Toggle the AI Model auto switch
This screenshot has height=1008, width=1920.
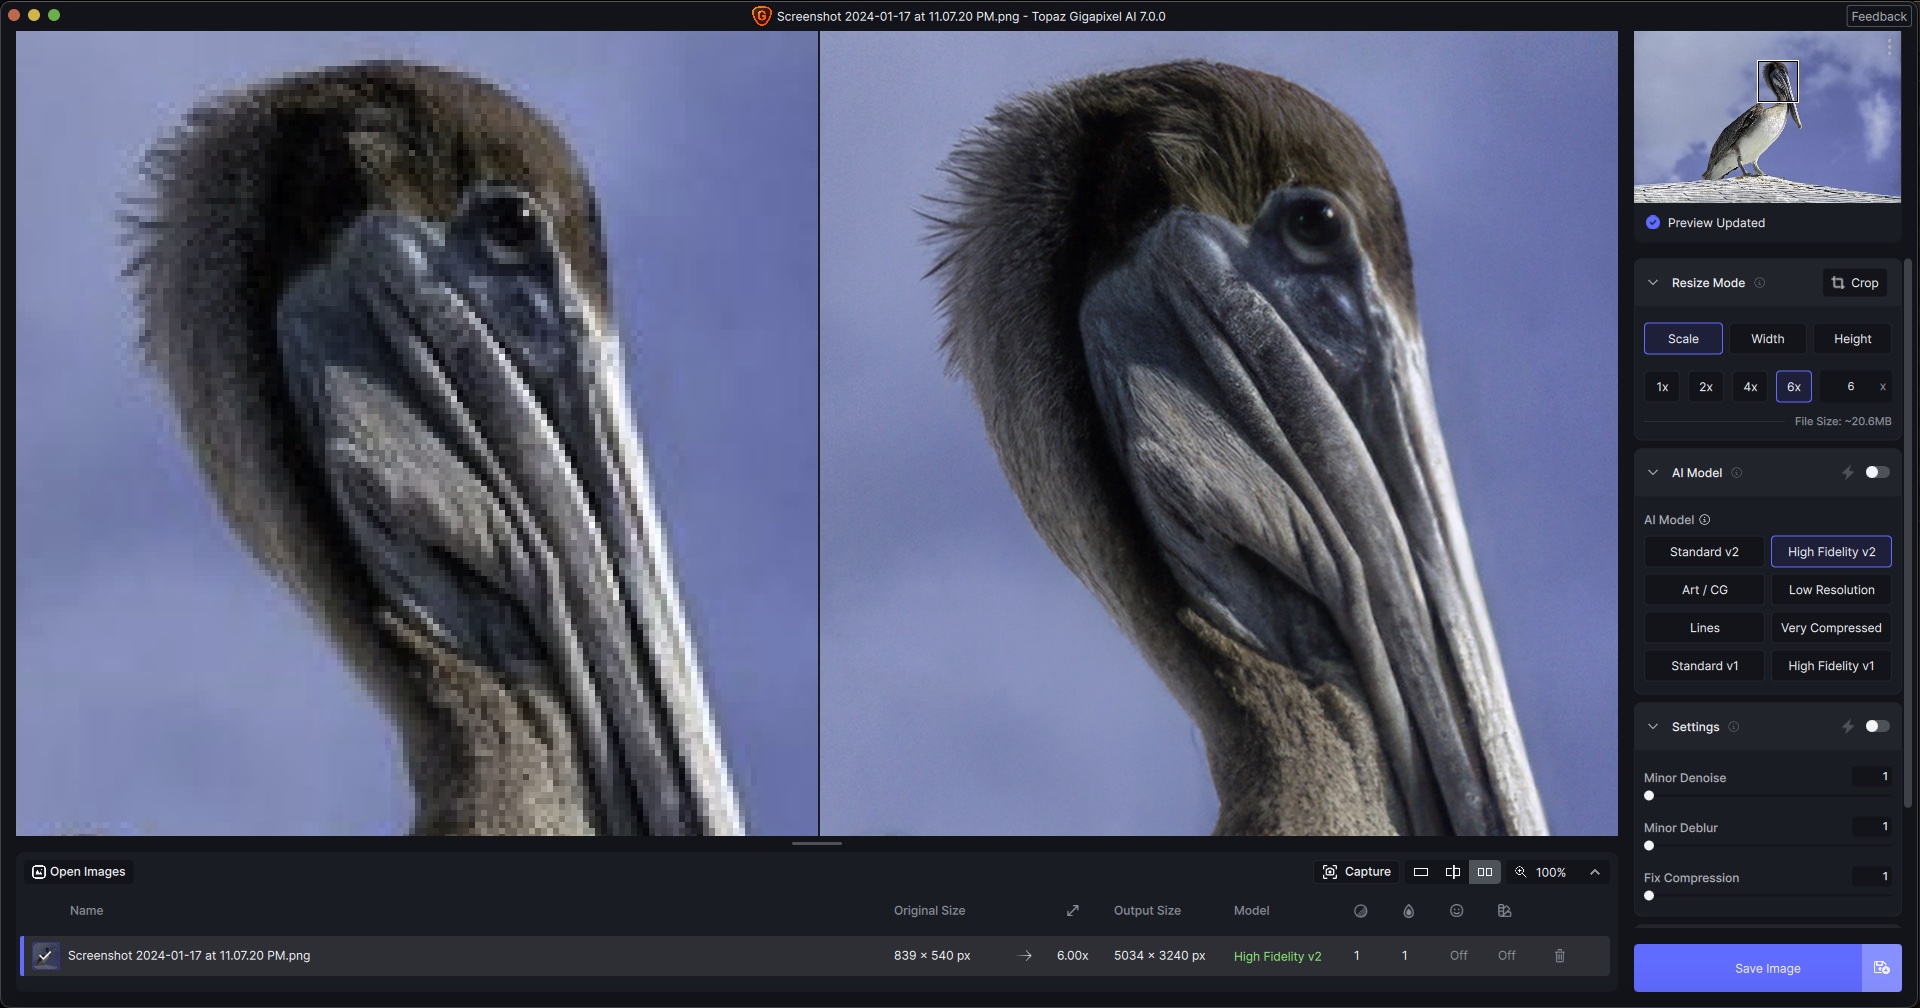tap(1877, 473)
